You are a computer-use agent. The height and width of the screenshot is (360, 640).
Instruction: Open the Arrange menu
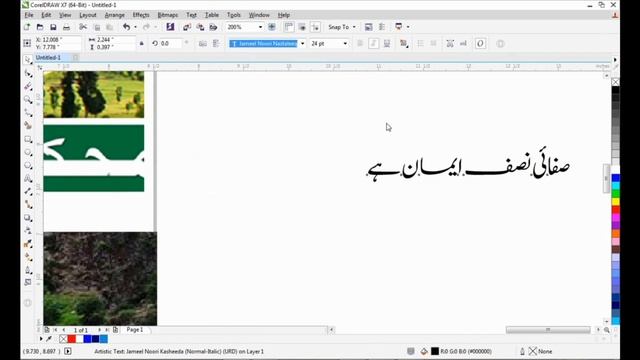click(x=115, y=15)
